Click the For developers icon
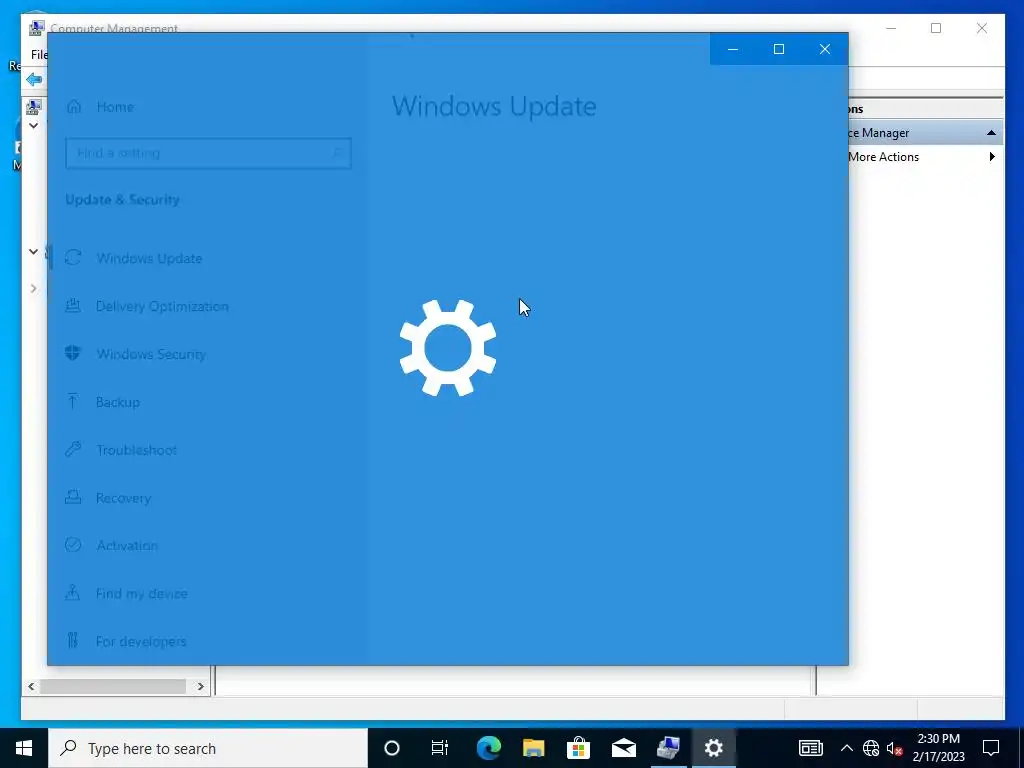 point(73,640)
